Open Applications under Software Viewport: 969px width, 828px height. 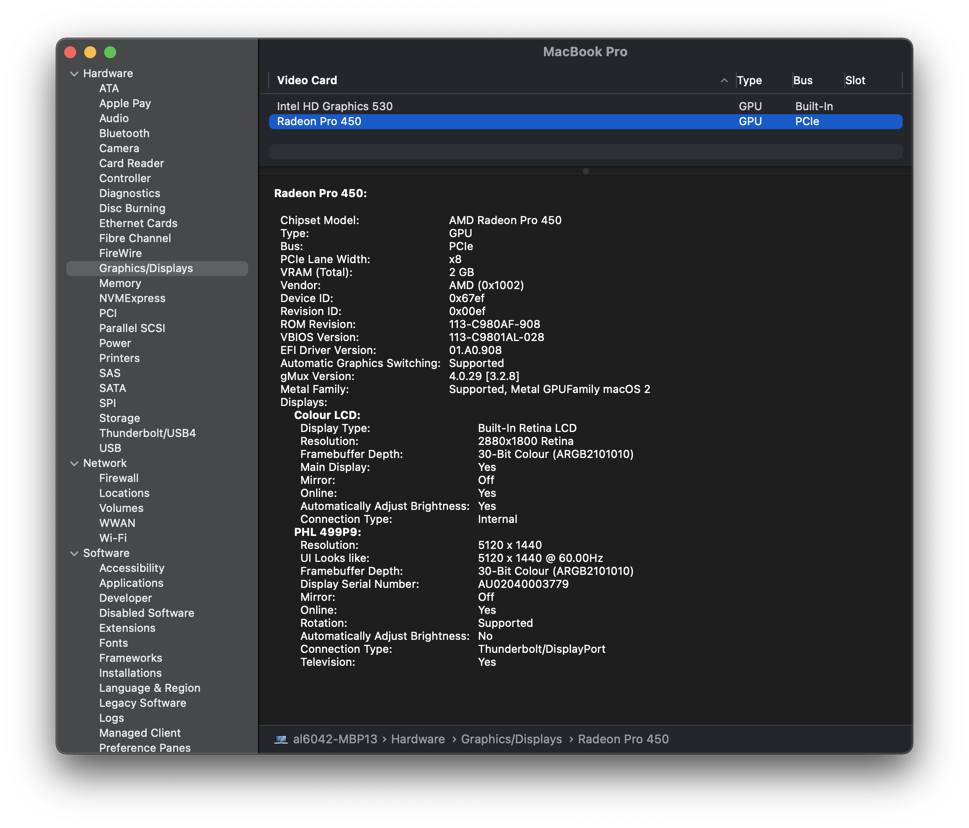[131, 583]
